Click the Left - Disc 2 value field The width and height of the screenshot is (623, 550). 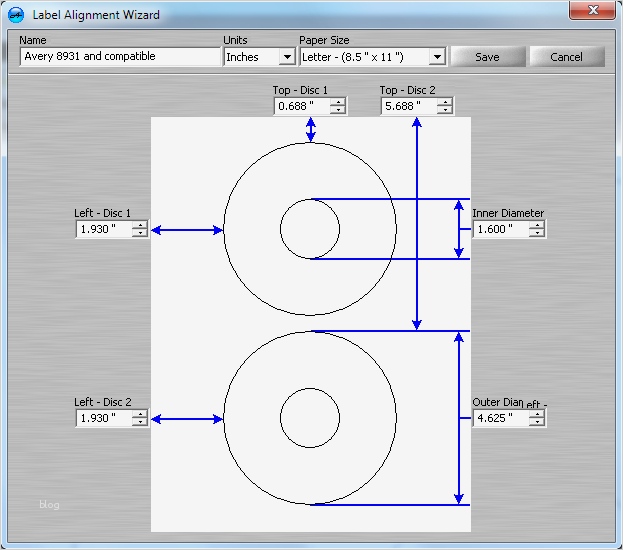coord(104,418)
